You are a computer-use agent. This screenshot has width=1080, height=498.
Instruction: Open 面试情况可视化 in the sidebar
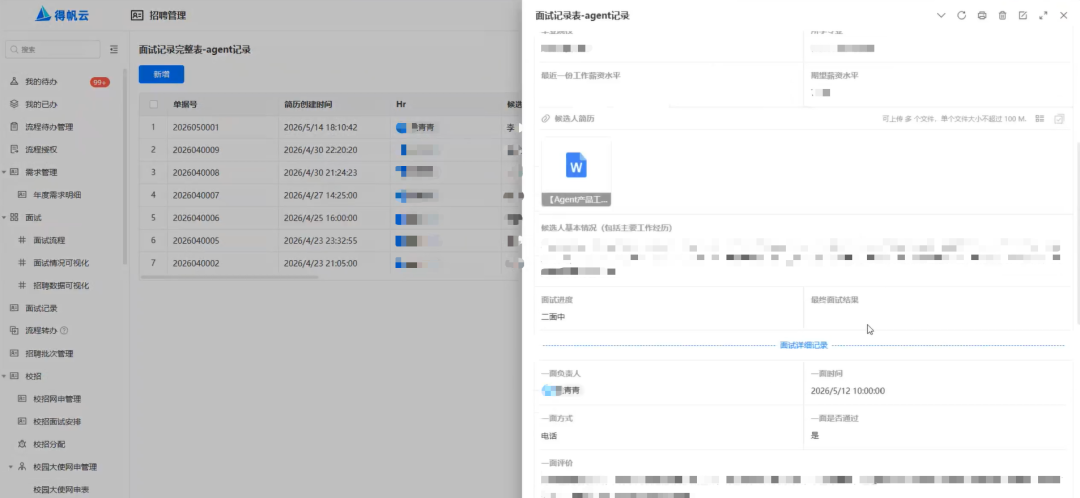61,263
